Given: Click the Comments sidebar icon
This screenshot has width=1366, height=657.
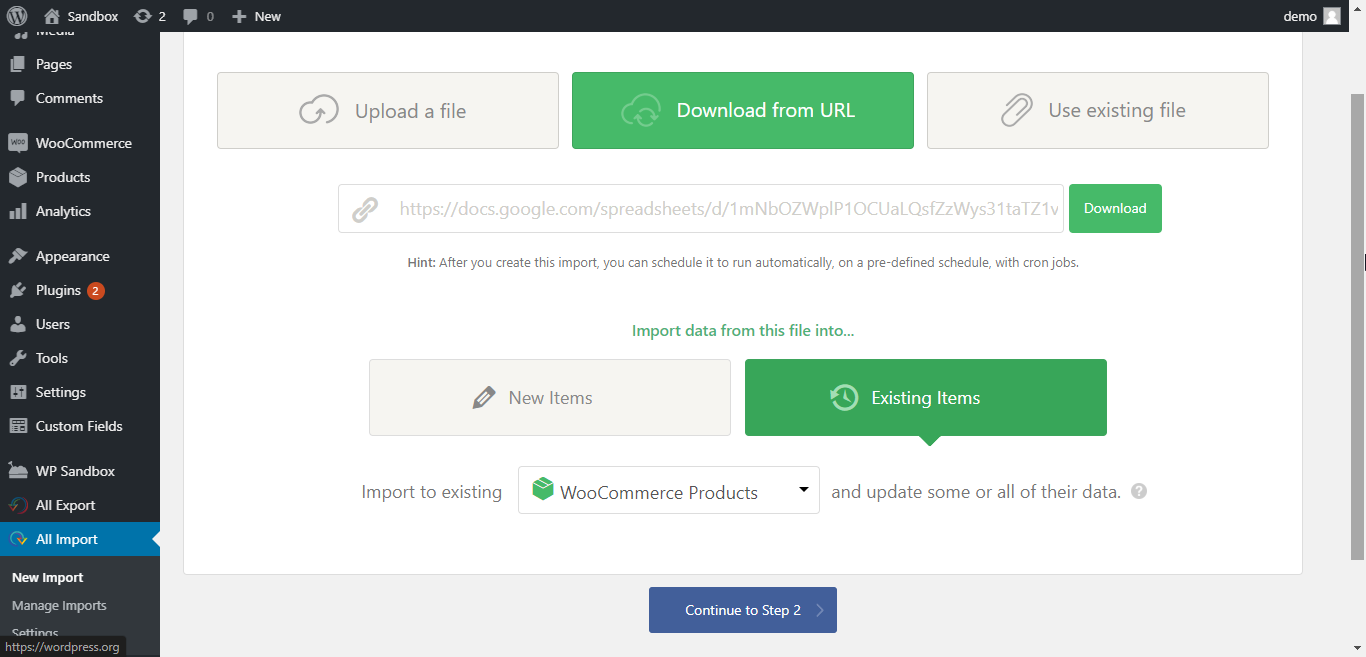Looking at the screenshot, I should click(18, 98).
